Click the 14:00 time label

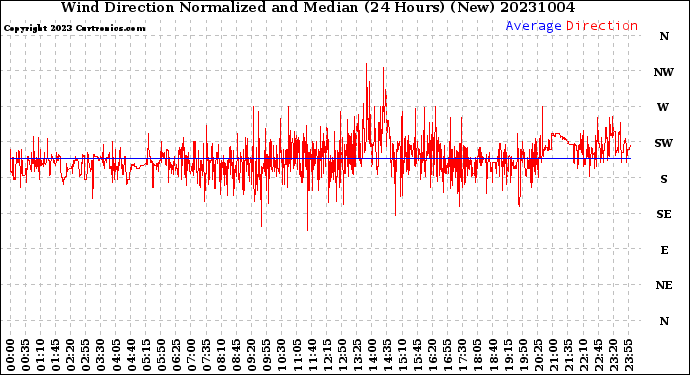[x=372, y=356]
